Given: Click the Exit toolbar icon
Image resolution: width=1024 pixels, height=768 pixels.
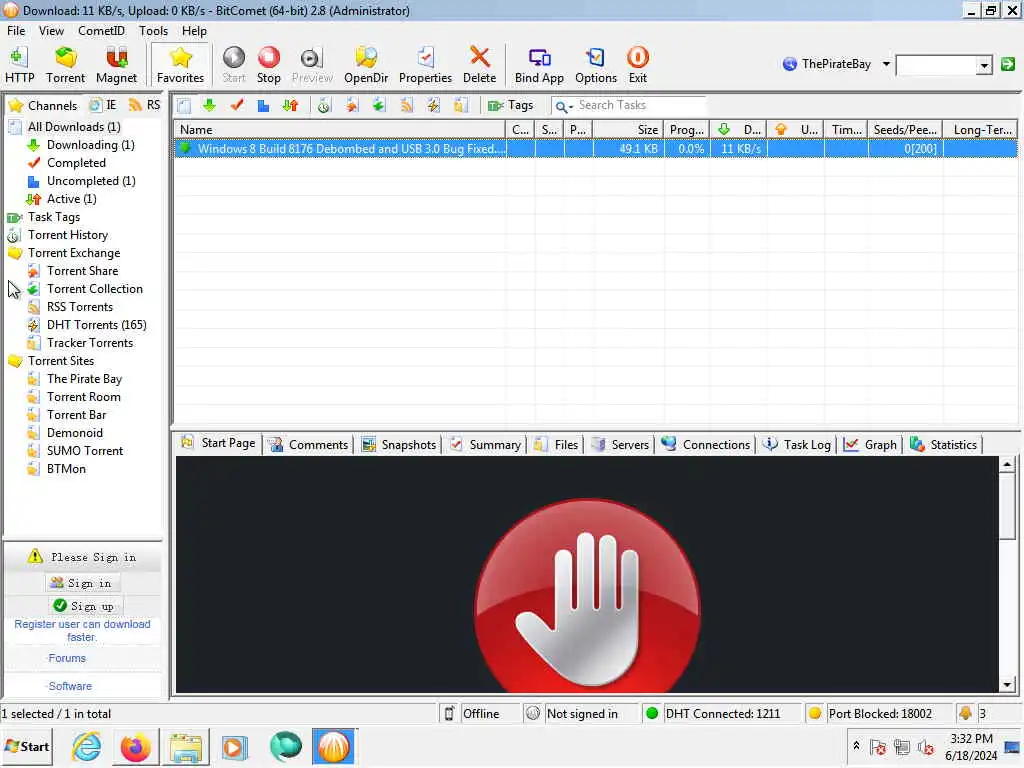Looking at the screenshot, I should coord(637,65).
